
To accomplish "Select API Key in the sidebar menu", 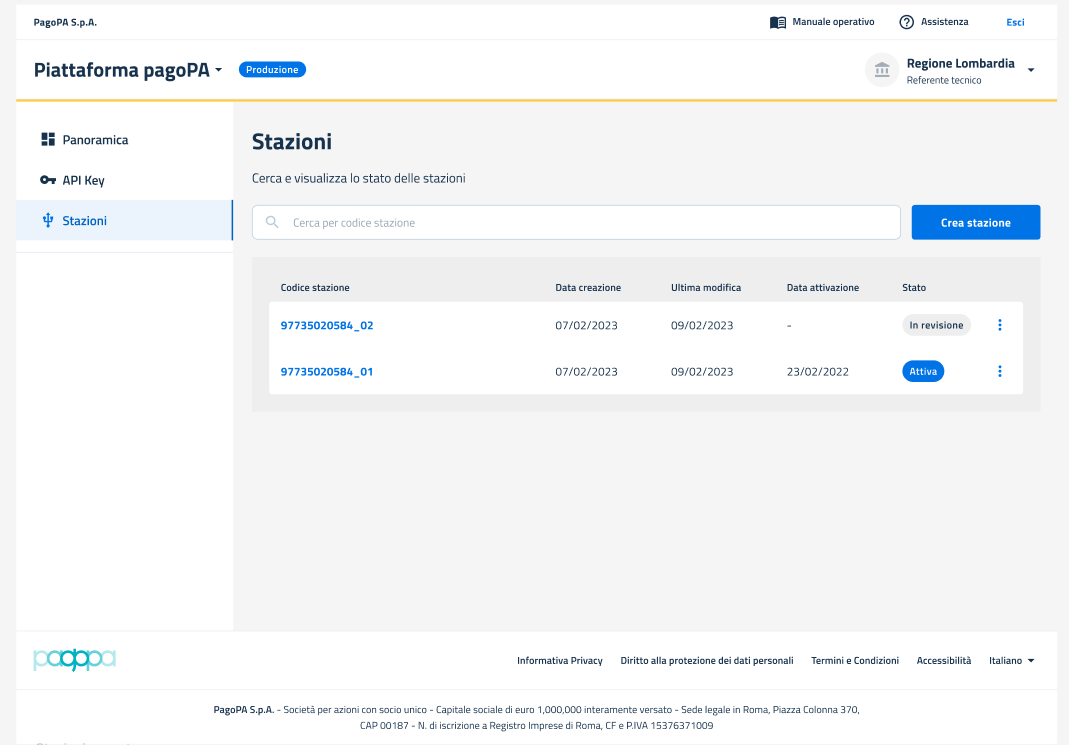I will click(x=84, y=181).
